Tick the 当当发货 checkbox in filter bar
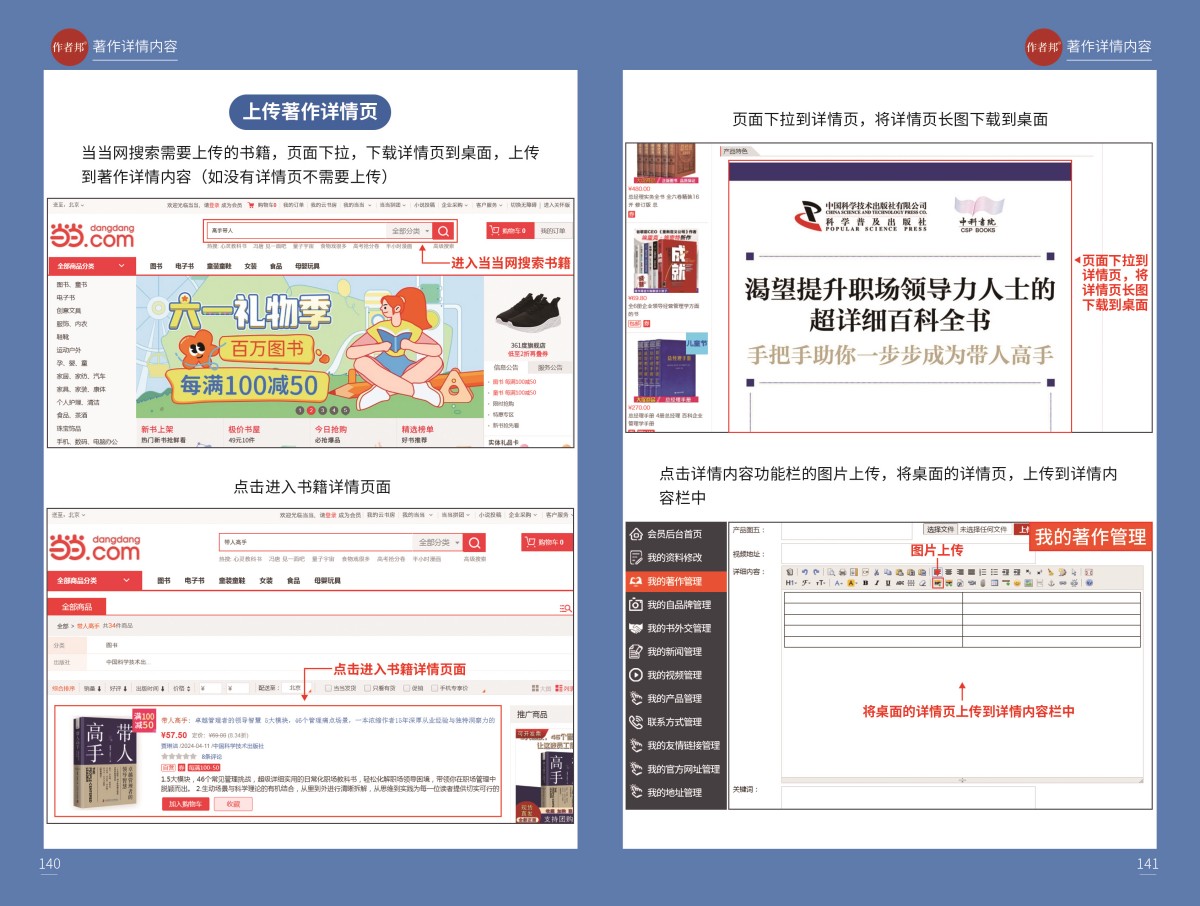 (328, 688)
